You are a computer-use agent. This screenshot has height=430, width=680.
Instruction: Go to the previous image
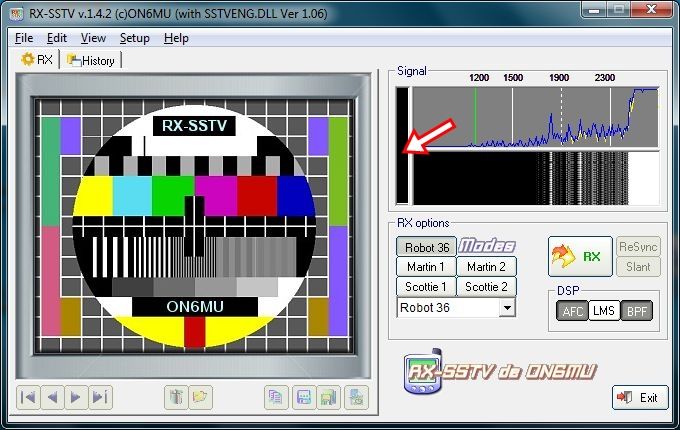52,397
